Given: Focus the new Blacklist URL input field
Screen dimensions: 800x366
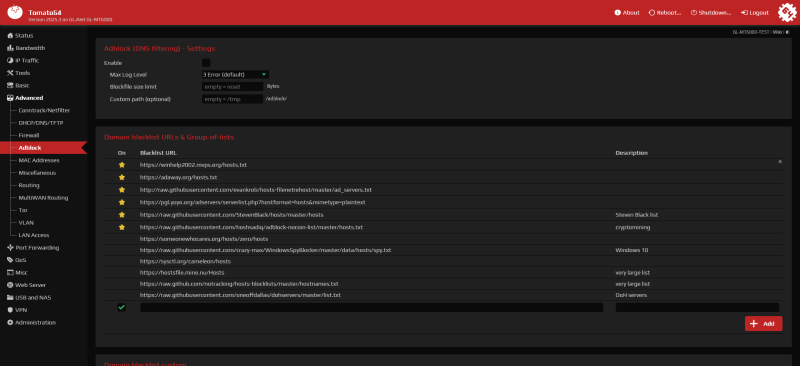Looking at the screenshot, I should tap(371, 307).
